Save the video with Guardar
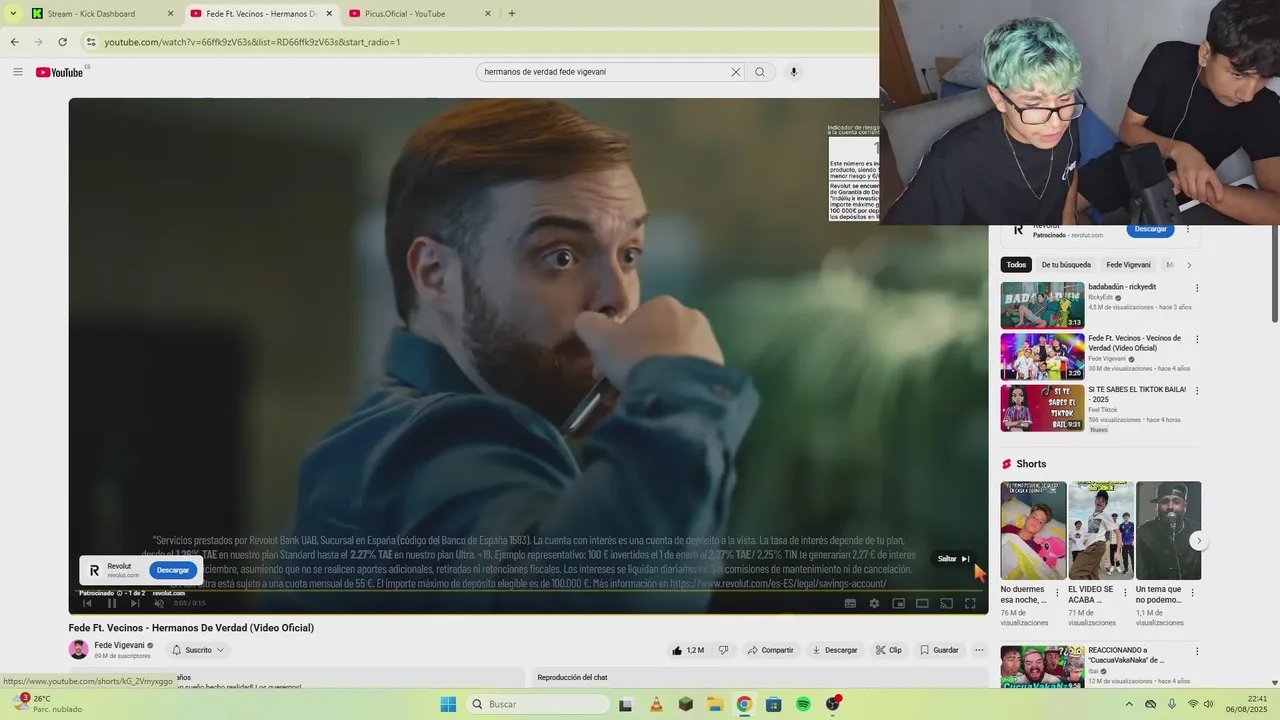Screen dimensions: 1280x720 939,650
